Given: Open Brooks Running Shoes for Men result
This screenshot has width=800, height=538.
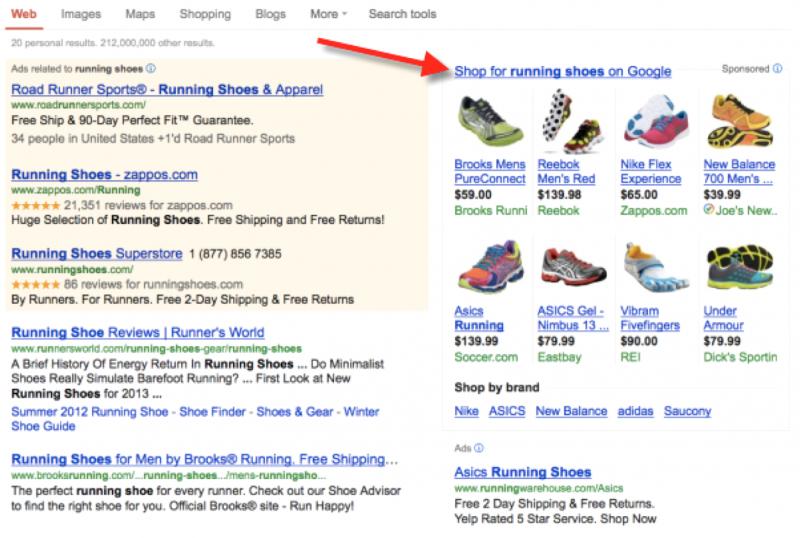Looking at the screenshot, I should click(x=204, y=459).
